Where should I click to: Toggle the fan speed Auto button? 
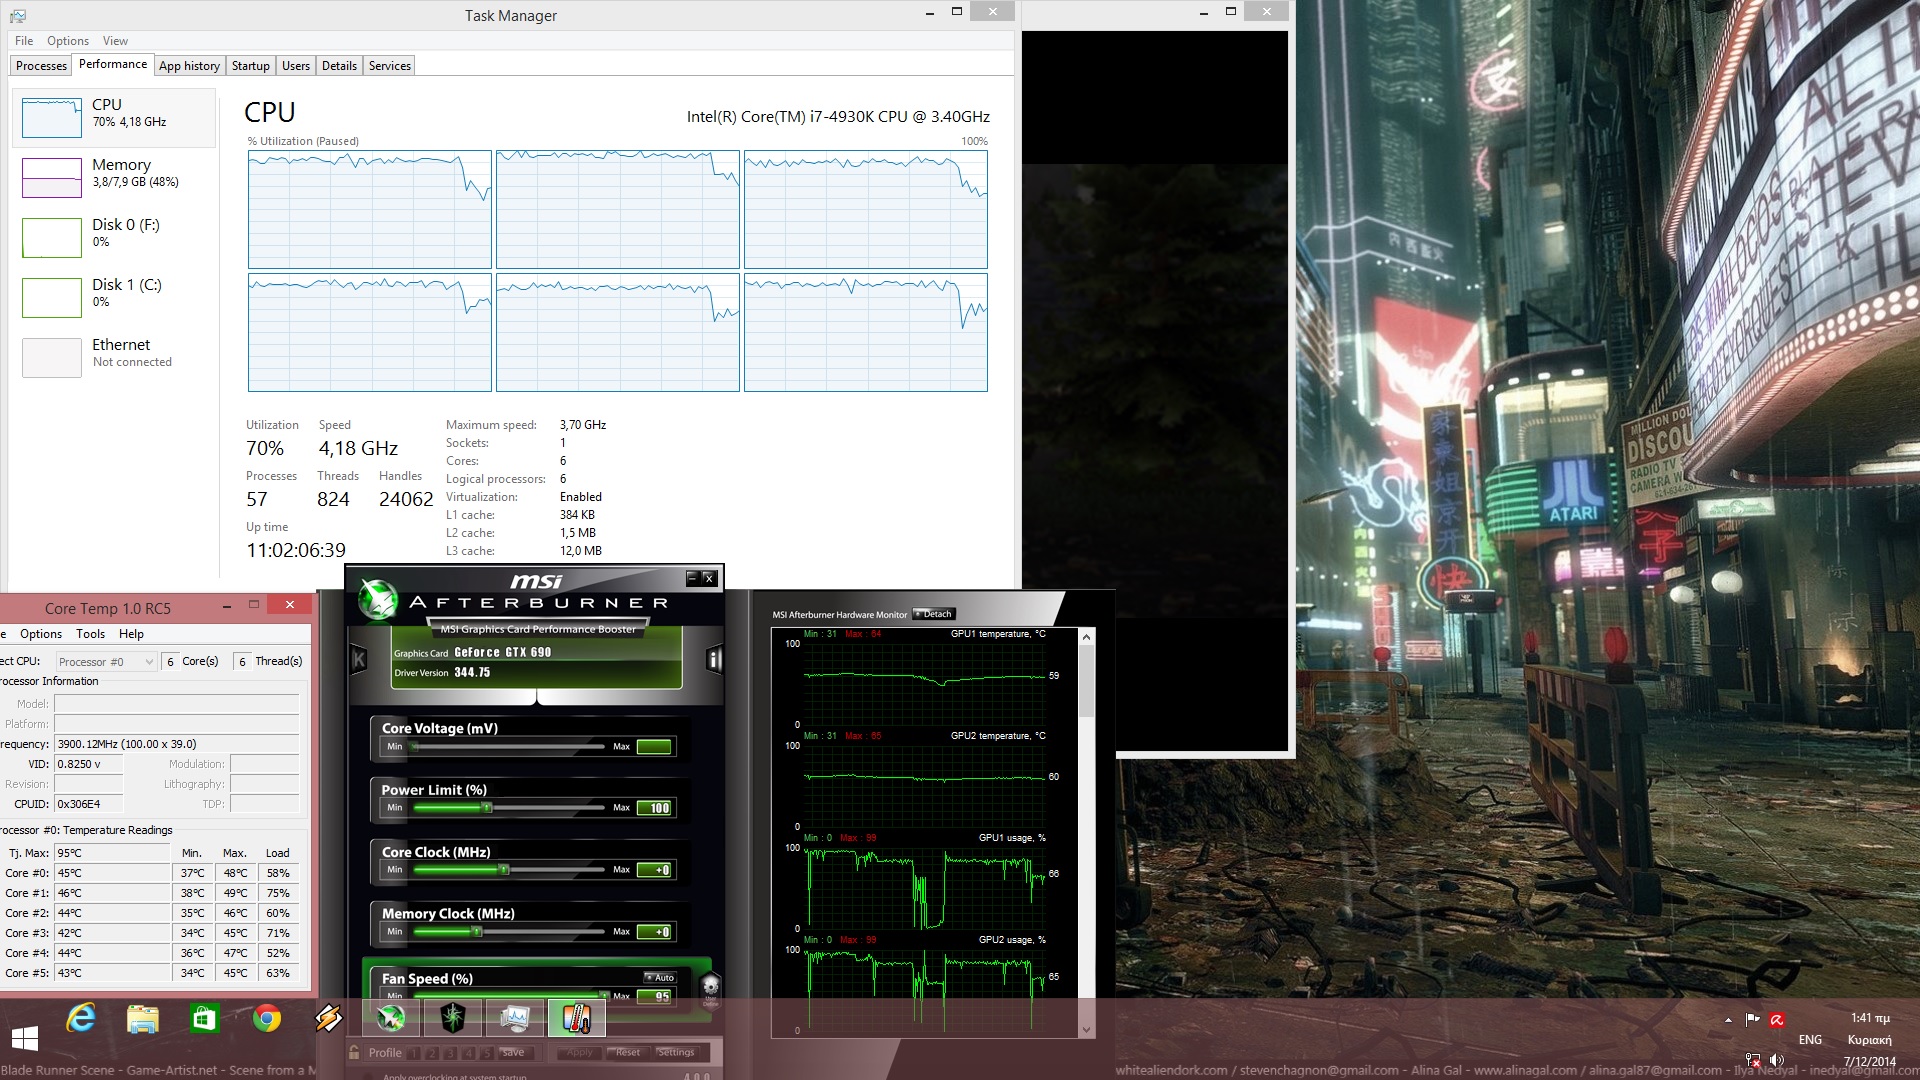pyautogui.click(x=660, y=977)
